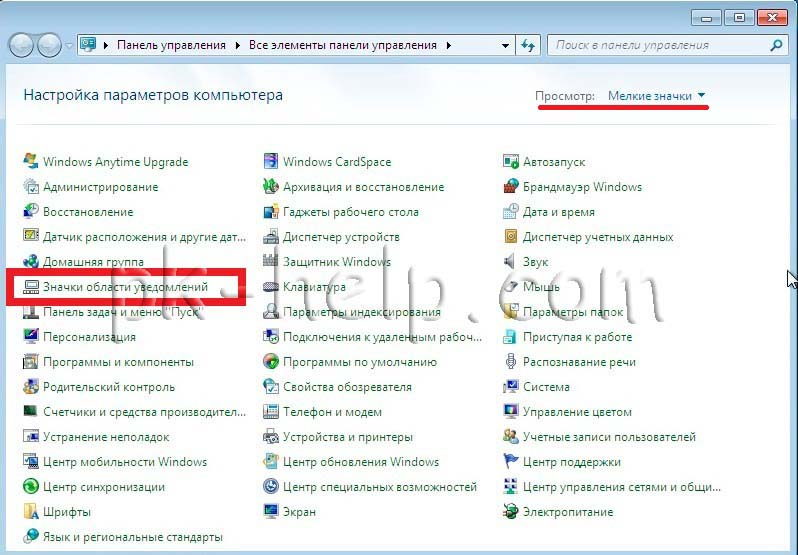Open the Управление цветом icon
The width and height of the screenshot is (798, 555).
click(510, 412)
